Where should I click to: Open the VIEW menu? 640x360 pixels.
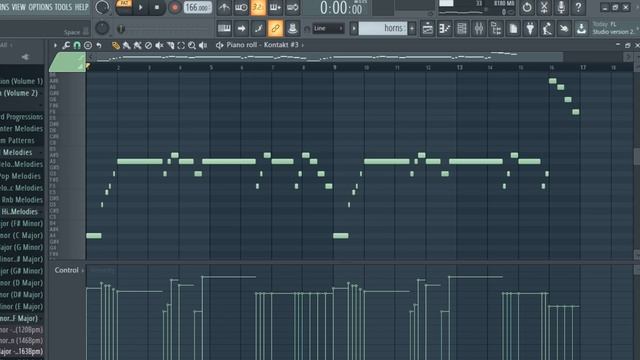point(18,7)
